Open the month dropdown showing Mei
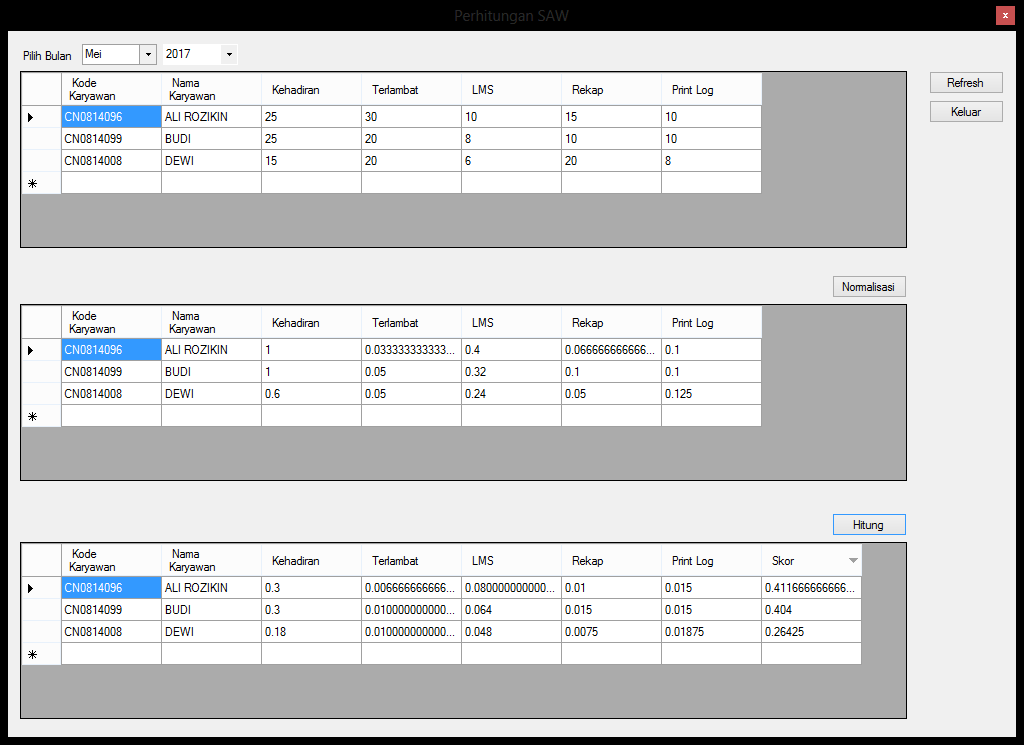The width and height of the screenshot is (1024, 745). pyautogui.click(x=148, y=54)
